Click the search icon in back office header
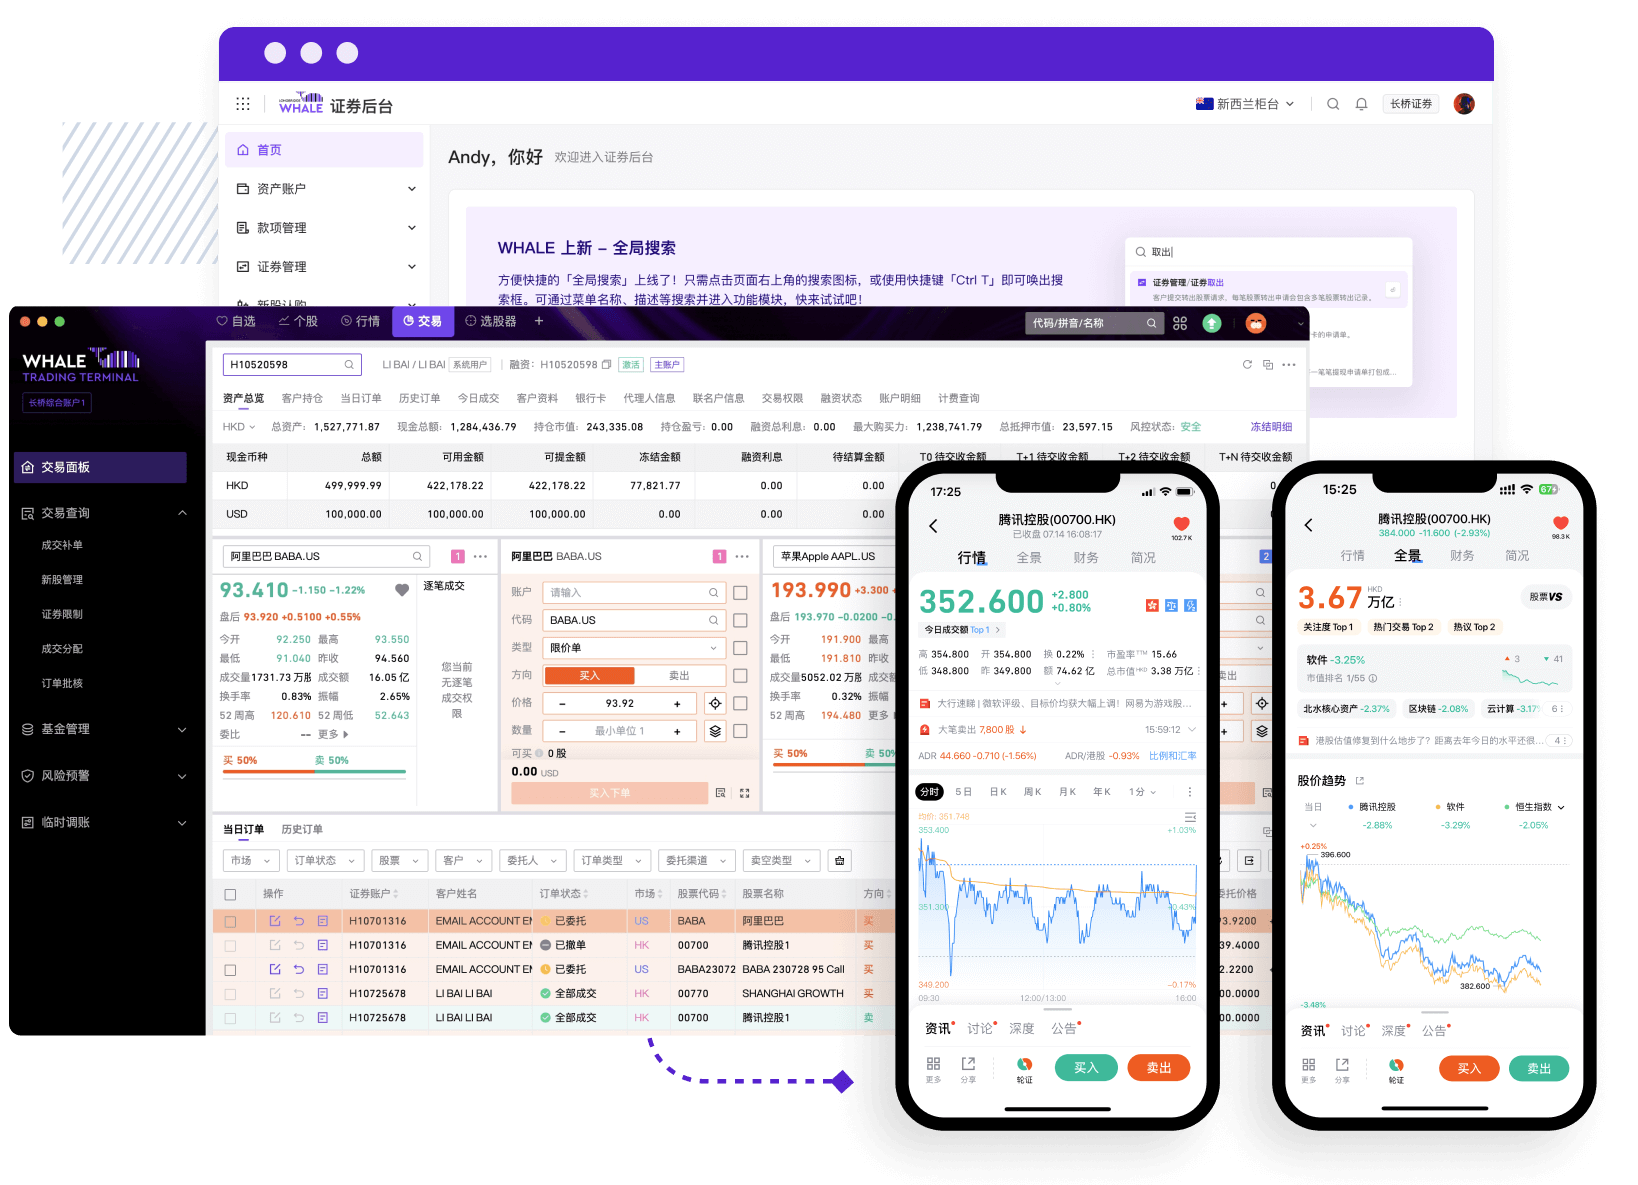 [x=1333, y=104]
